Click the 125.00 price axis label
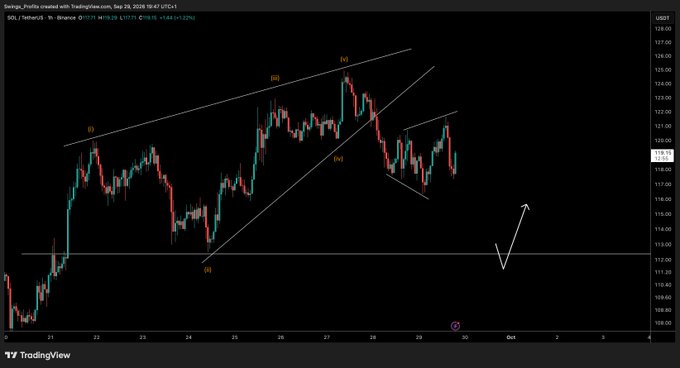Image resolution: width=680 pixels, height=368 pixels. click(663, 70)
